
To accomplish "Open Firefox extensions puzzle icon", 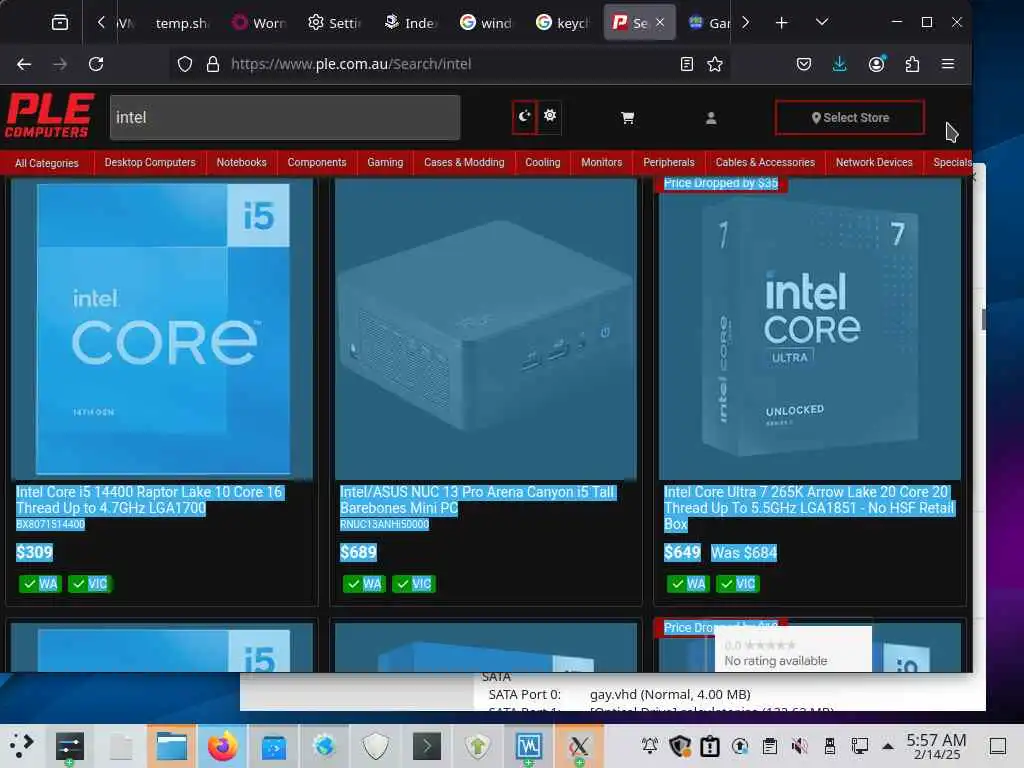I will point(912,64).
